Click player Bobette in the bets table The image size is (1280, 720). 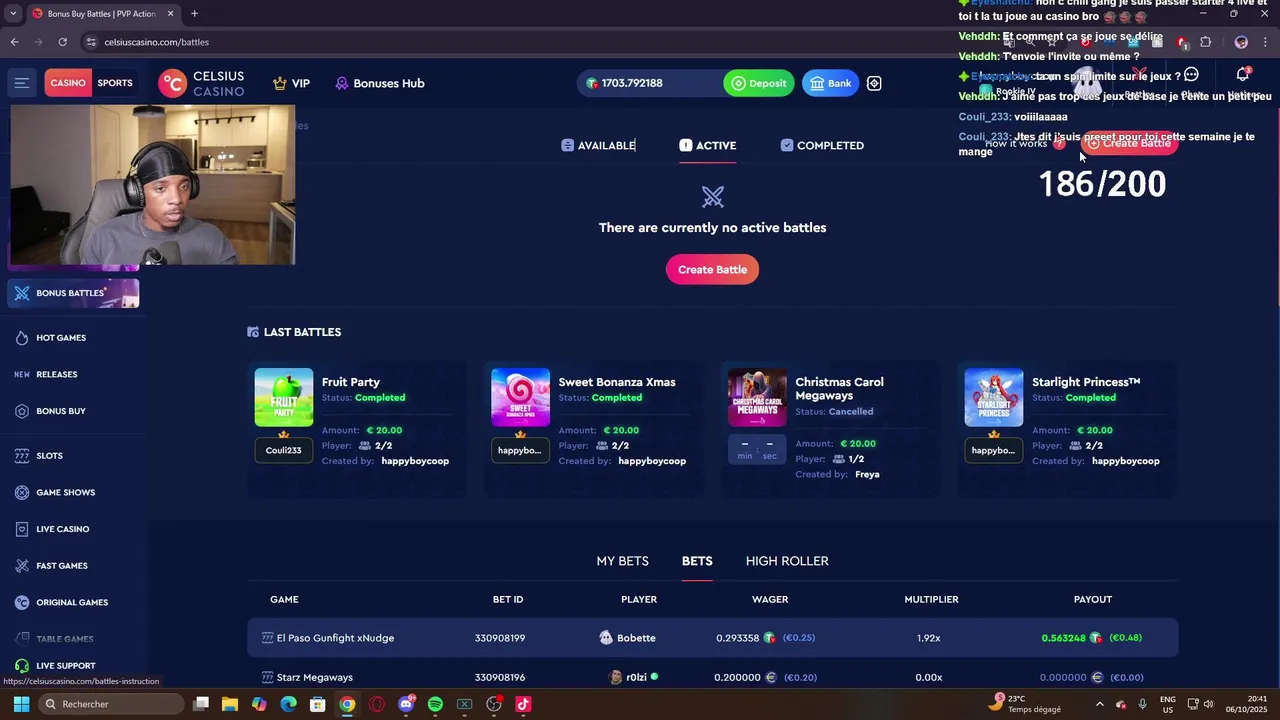[636, 638]
